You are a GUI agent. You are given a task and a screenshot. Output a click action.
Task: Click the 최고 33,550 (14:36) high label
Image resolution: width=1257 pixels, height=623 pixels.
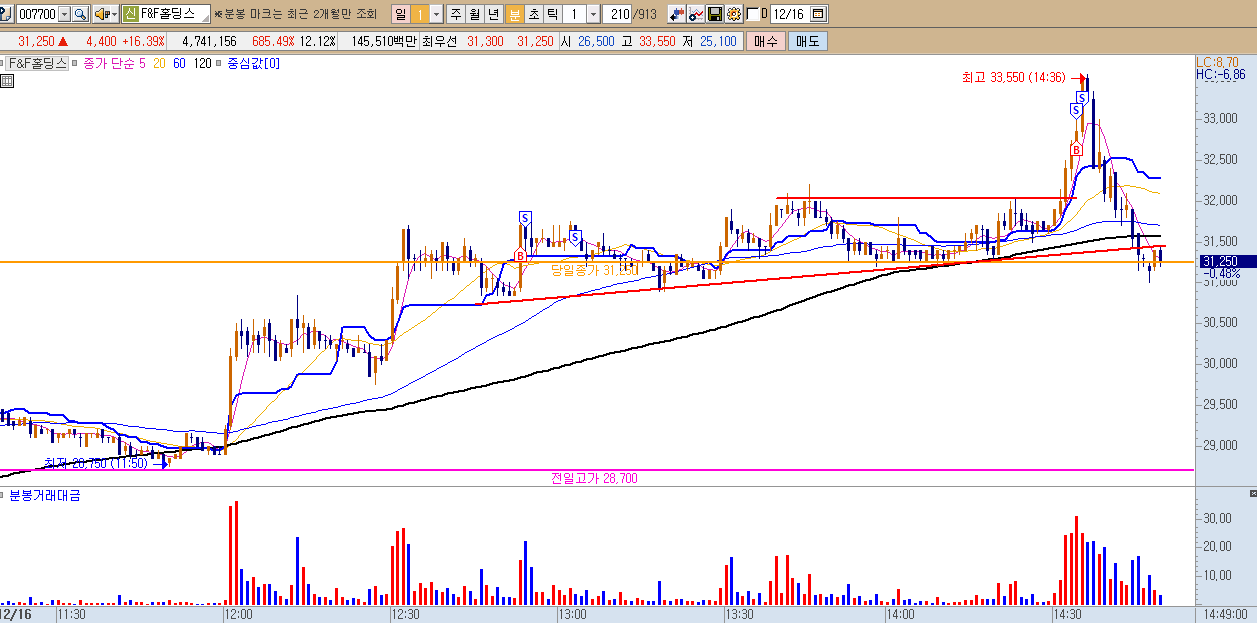tap(1013, 77)
